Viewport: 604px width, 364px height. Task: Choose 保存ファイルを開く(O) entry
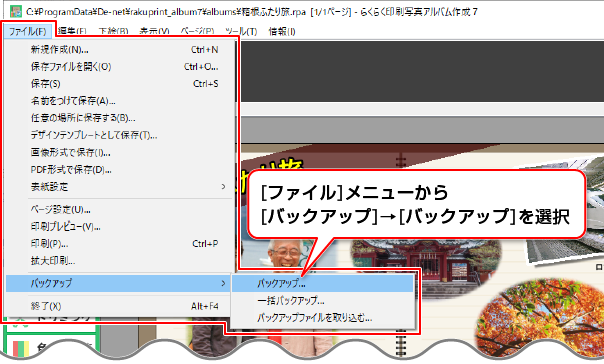119,67
